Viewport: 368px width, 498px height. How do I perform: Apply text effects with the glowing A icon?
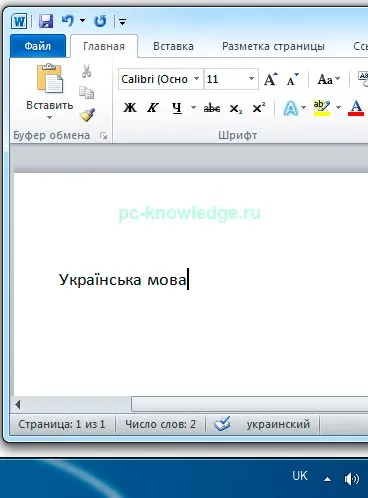coord(291,108)
